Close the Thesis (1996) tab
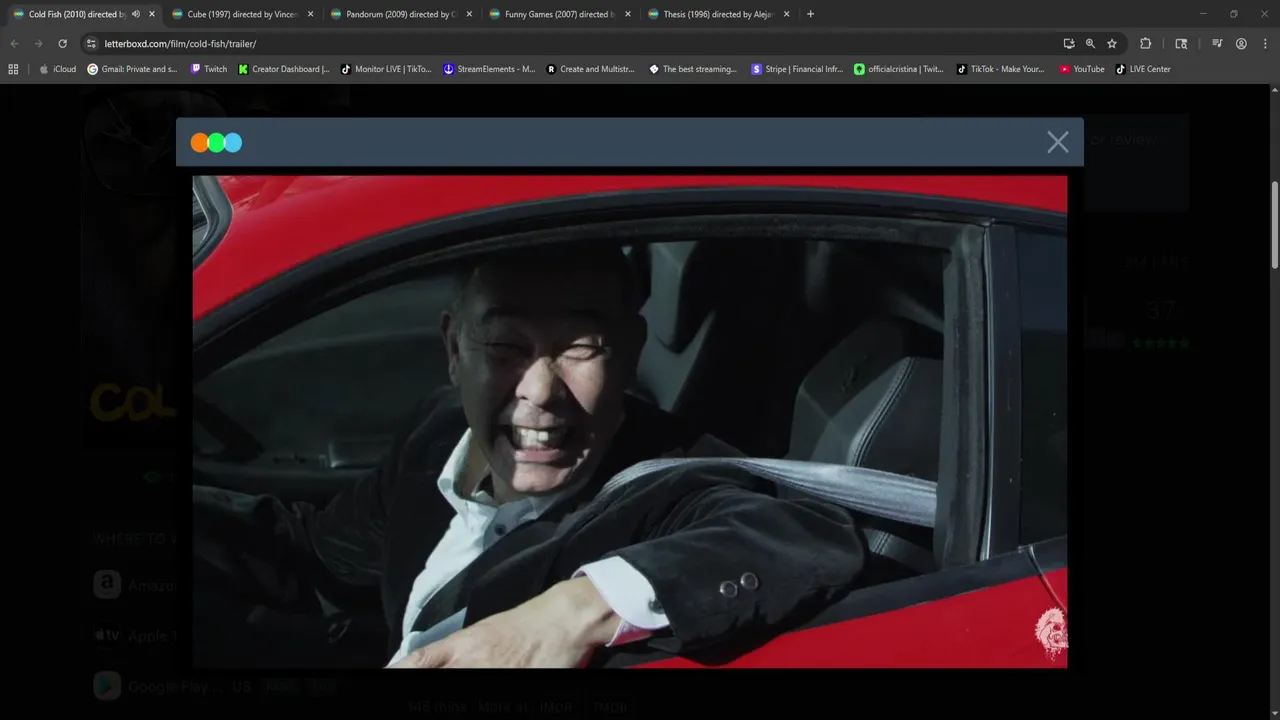This screenshot has height=720, width=1280. point(786,14)
